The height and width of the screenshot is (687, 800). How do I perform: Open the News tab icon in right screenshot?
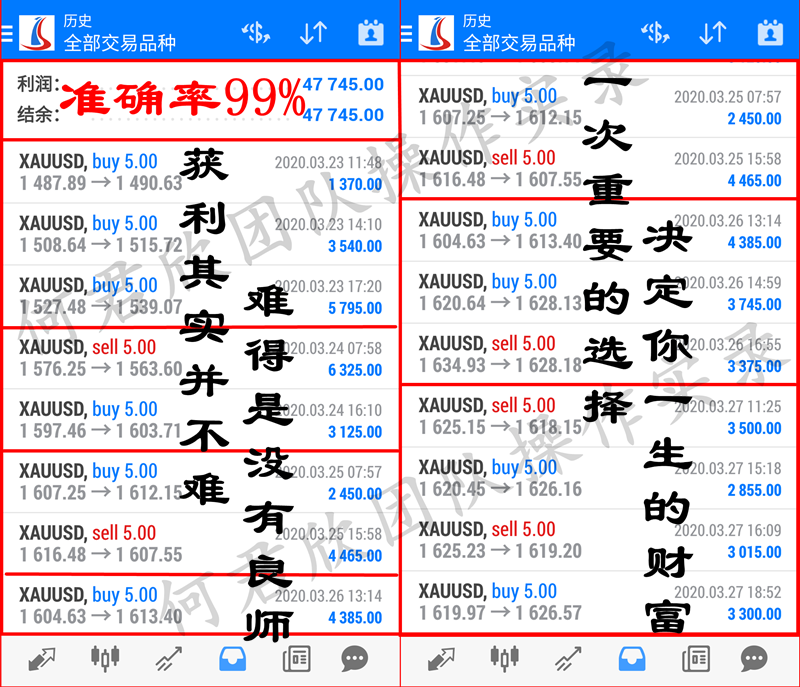tap(696, 659)
